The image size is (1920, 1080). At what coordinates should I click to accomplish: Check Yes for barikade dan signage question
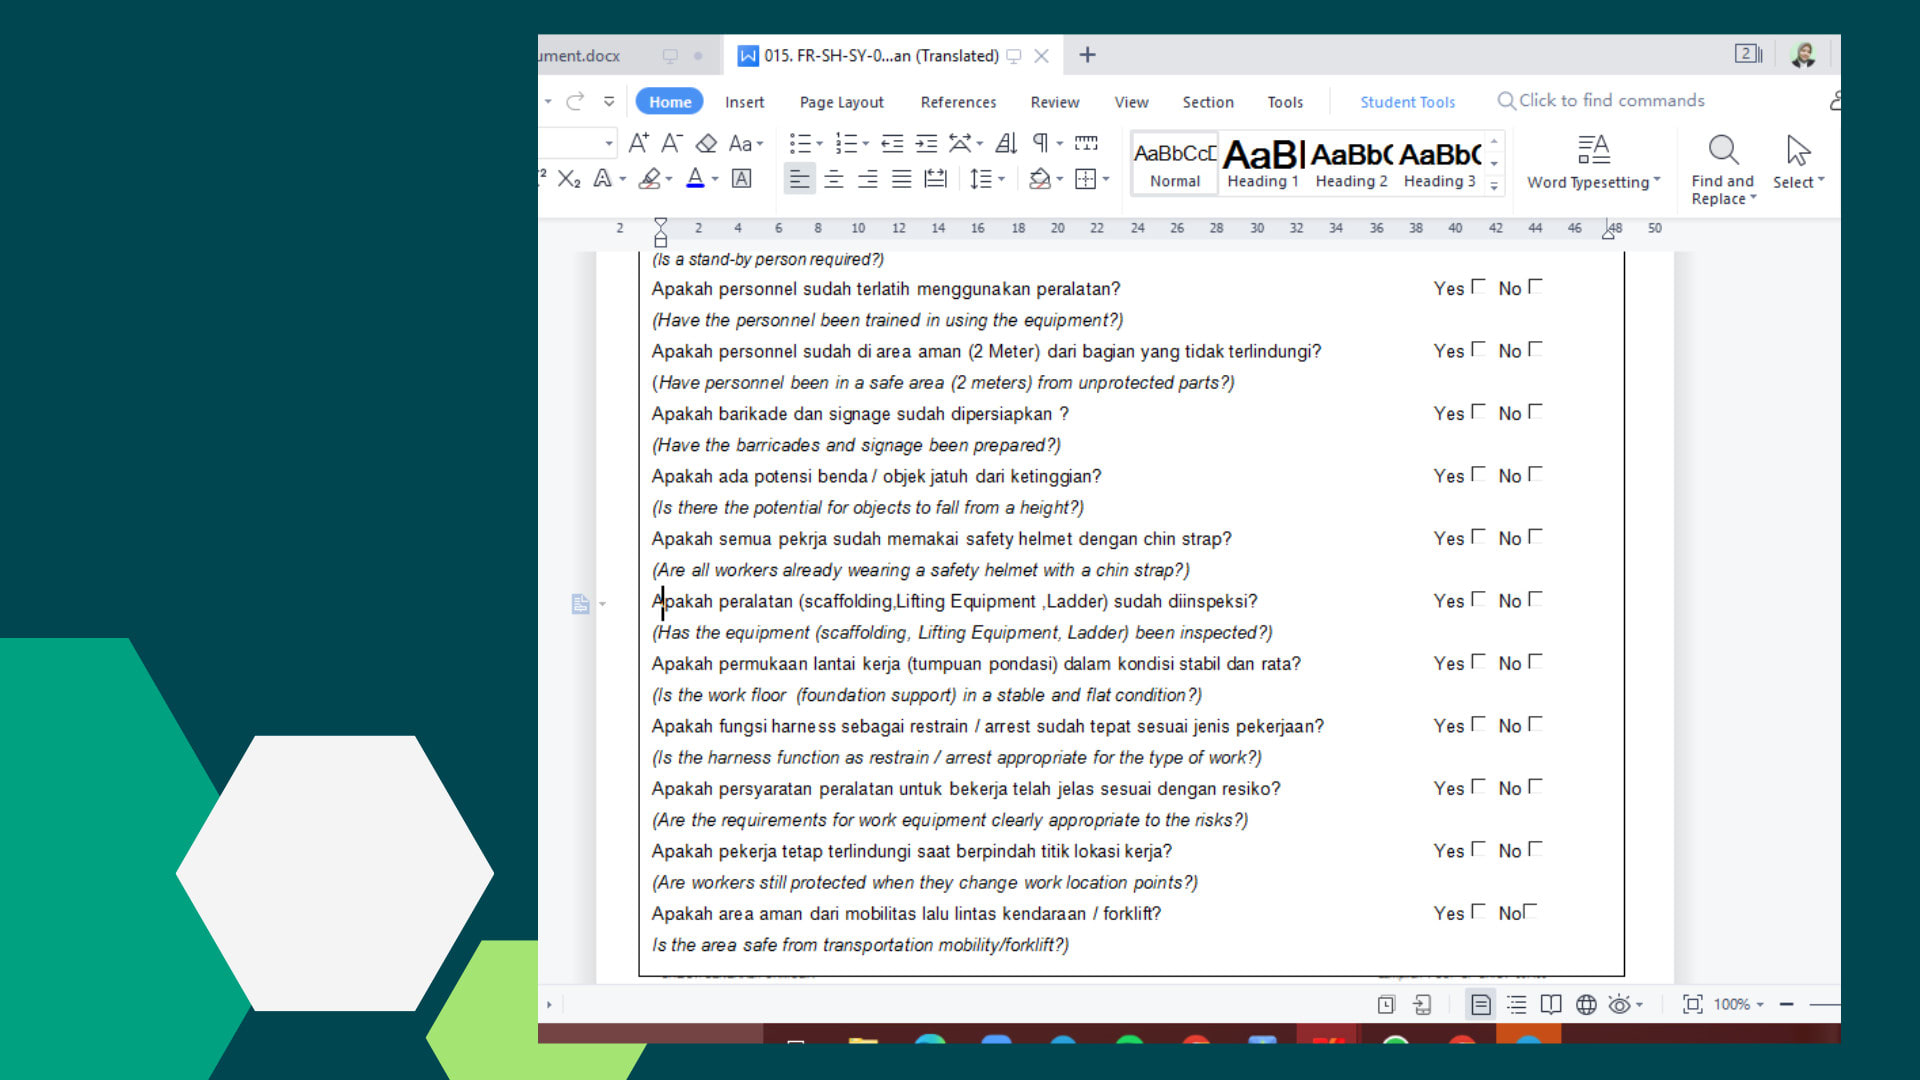coord(1478,411)
